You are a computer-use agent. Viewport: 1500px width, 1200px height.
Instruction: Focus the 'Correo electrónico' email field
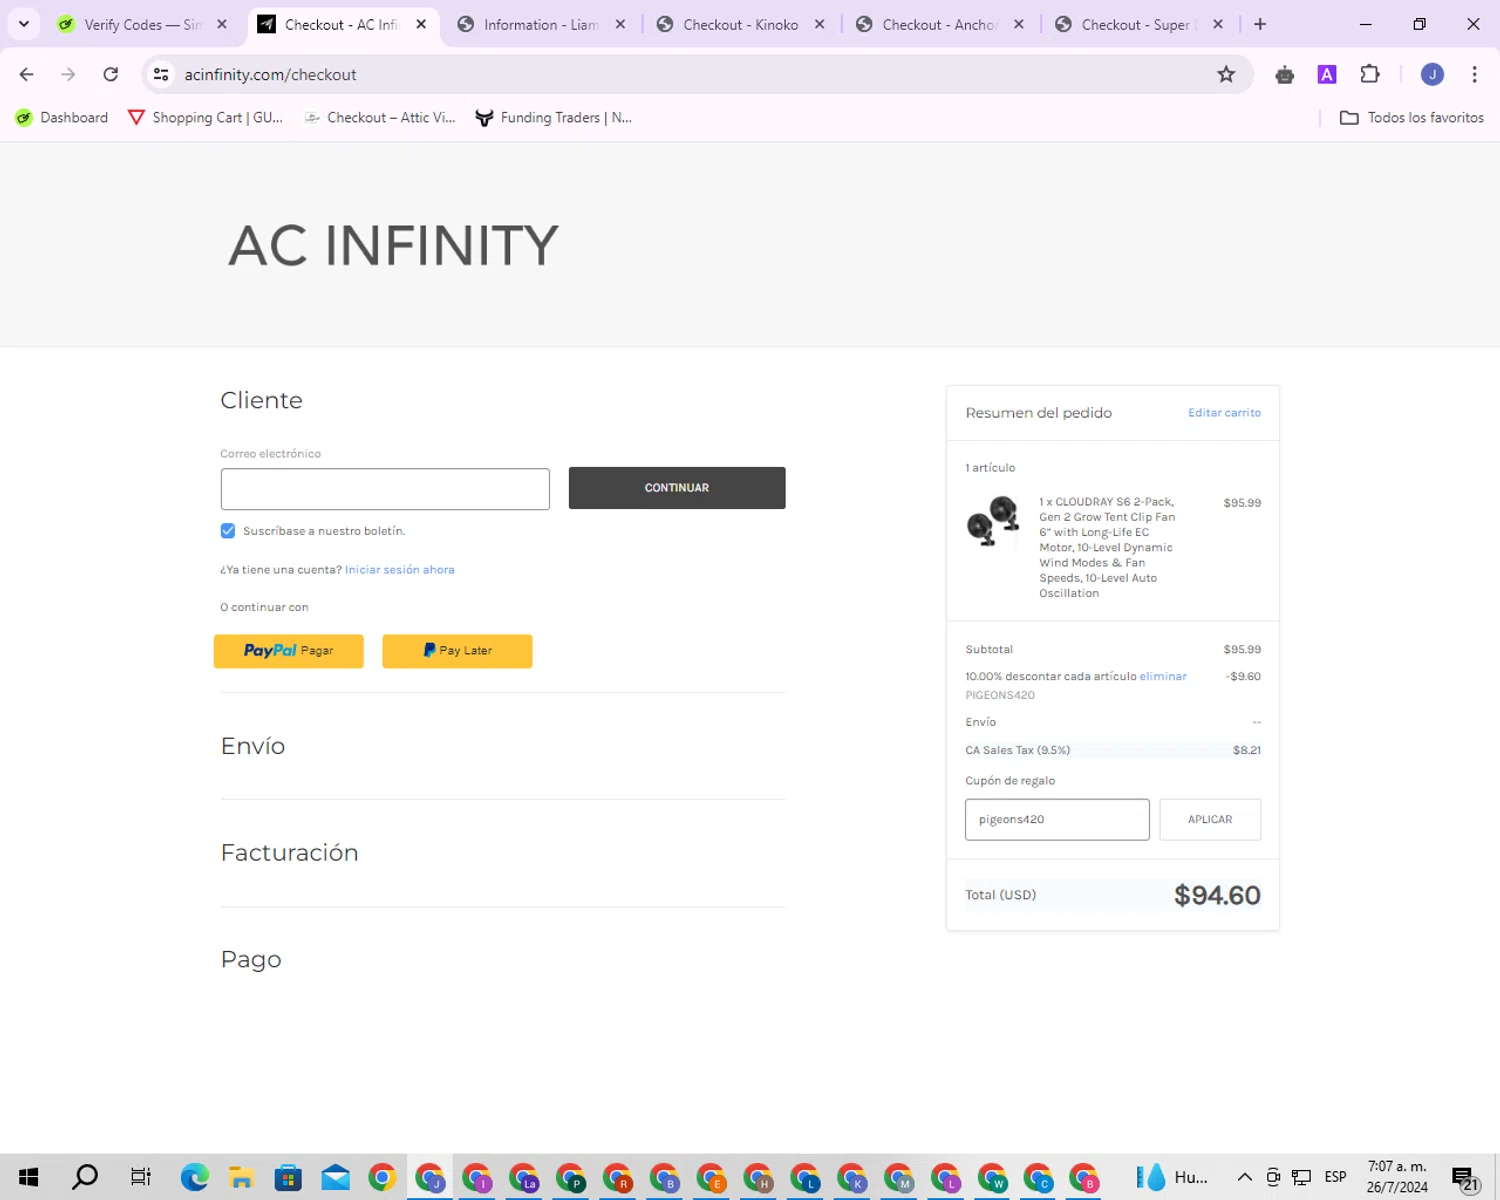(x=385, y=489)
